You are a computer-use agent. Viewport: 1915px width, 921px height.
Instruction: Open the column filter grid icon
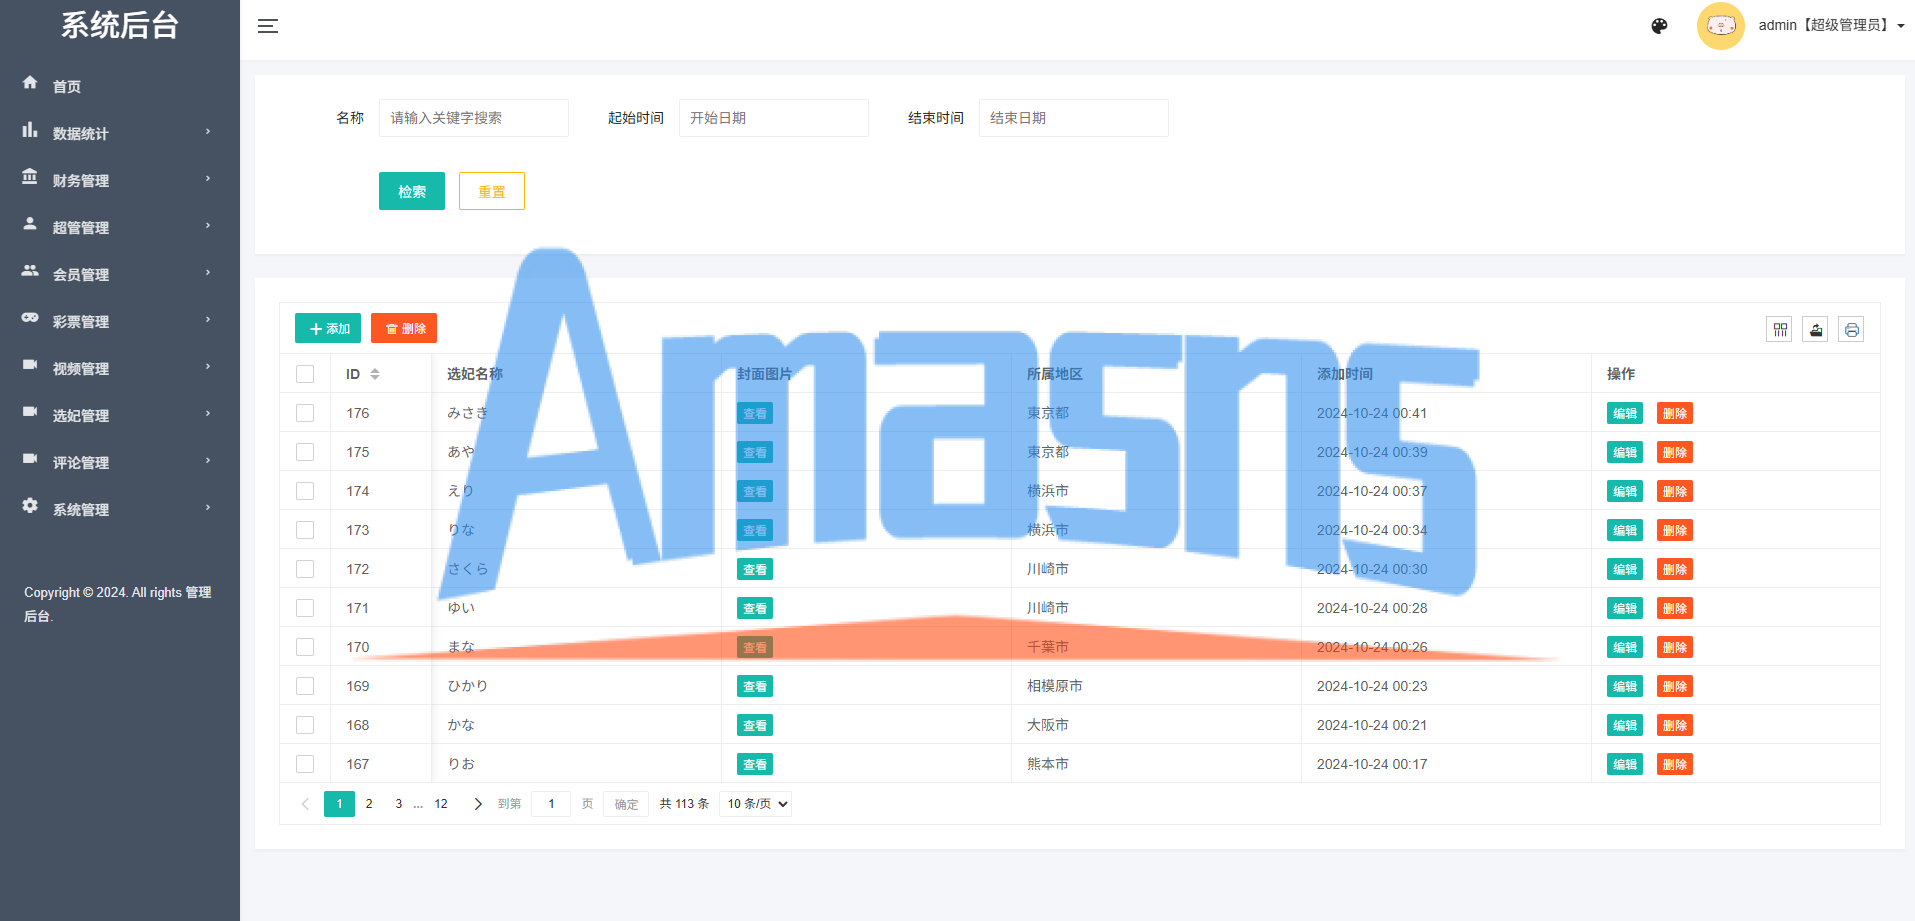pyautogui.click(x=1779, y=330)
